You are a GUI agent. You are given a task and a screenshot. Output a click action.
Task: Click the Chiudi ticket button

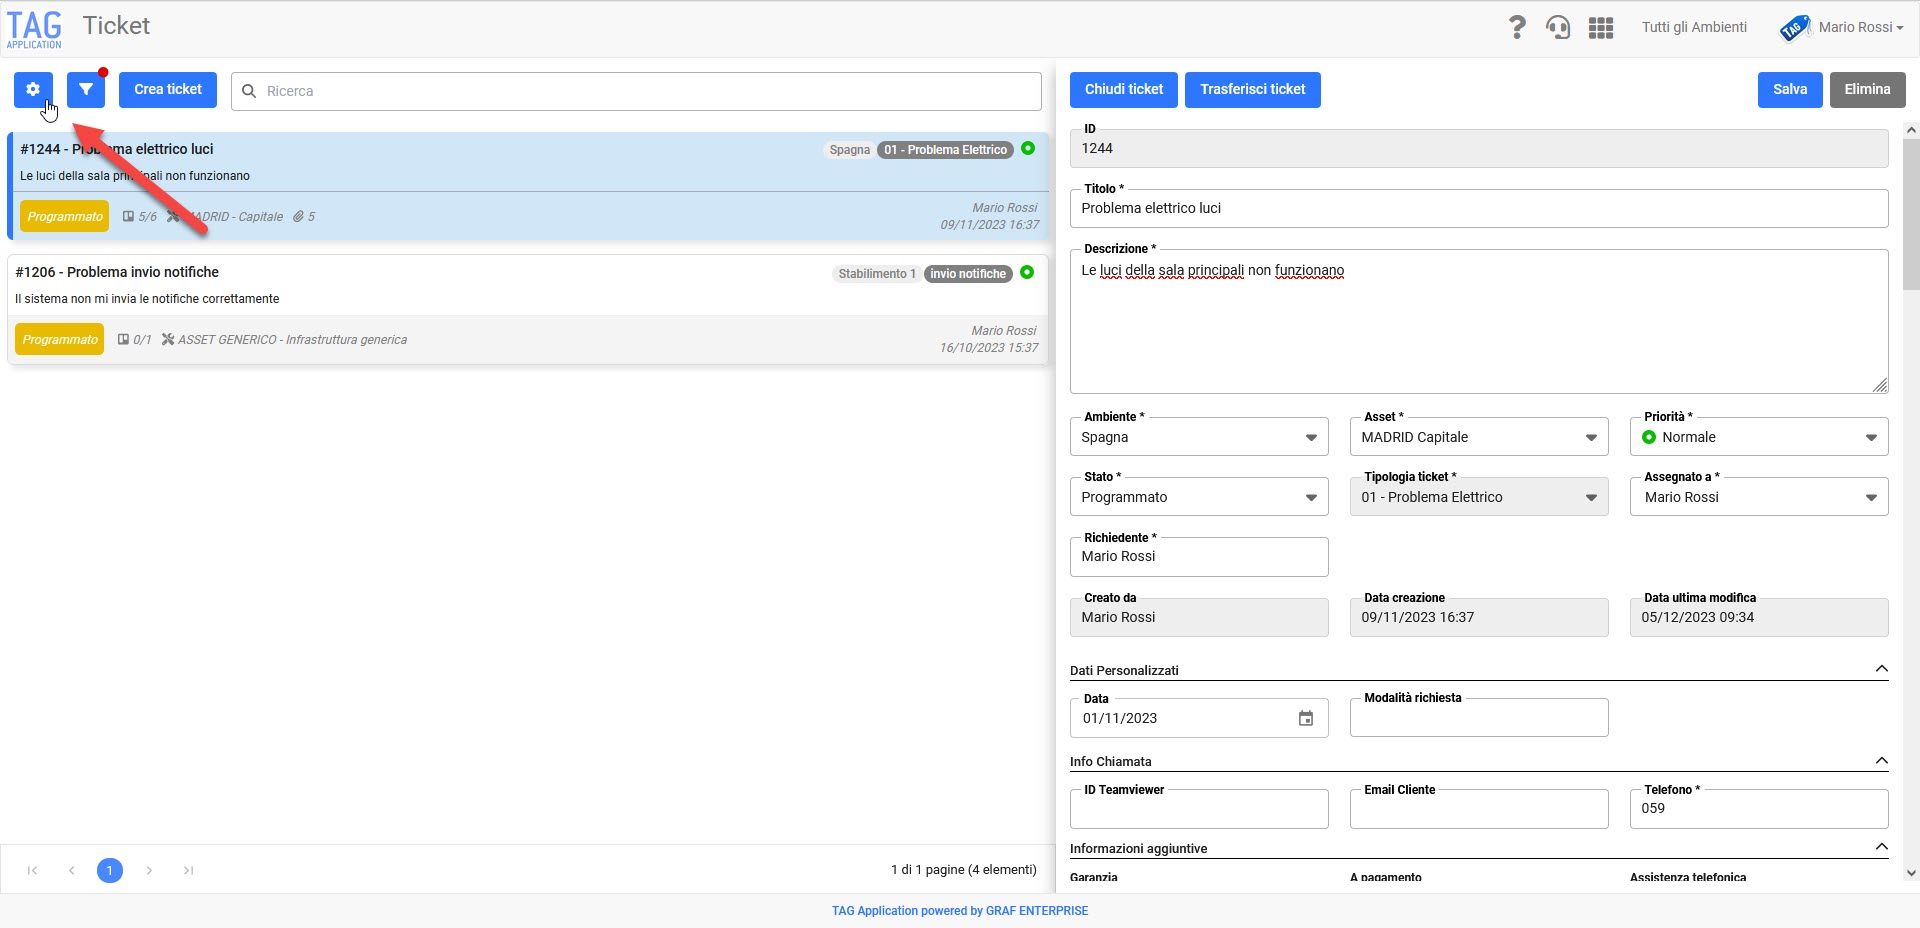[1124, 89]
